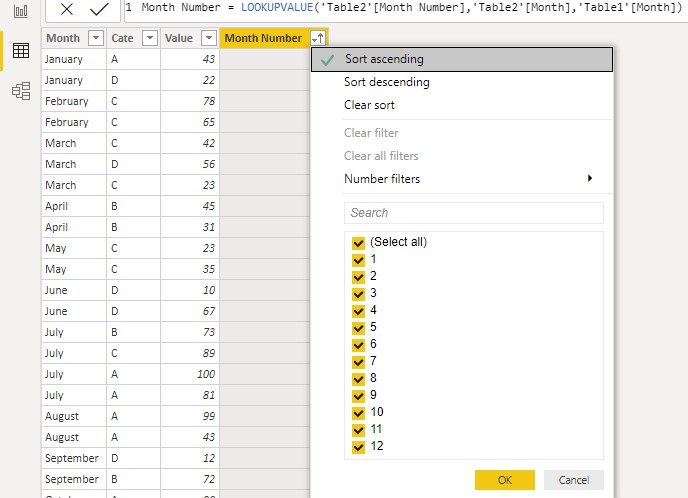Uncheck the value 2 checkbox
688x498 pixels.
coord(358,277)
